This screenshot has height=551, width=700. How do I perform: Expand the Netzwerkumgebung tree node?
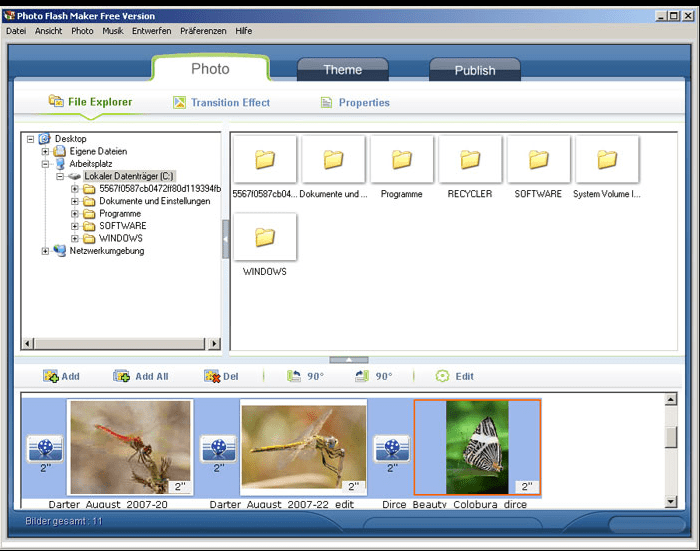45,251
